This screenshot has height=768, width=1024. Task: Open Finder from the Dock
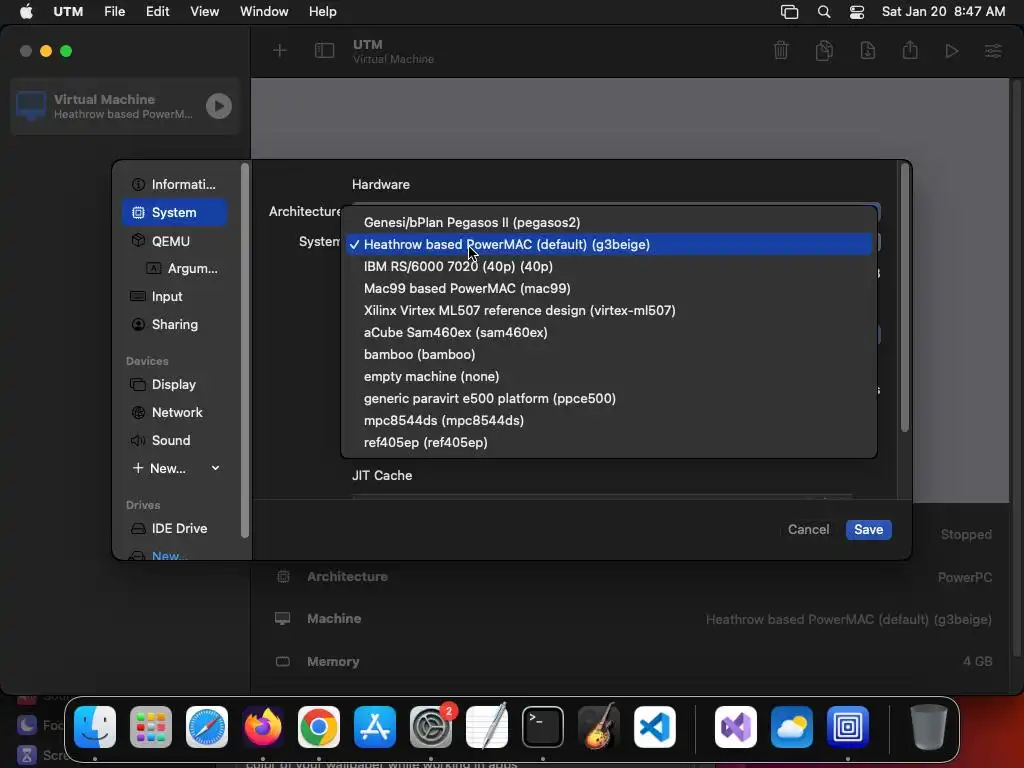(x=95, y=727)
